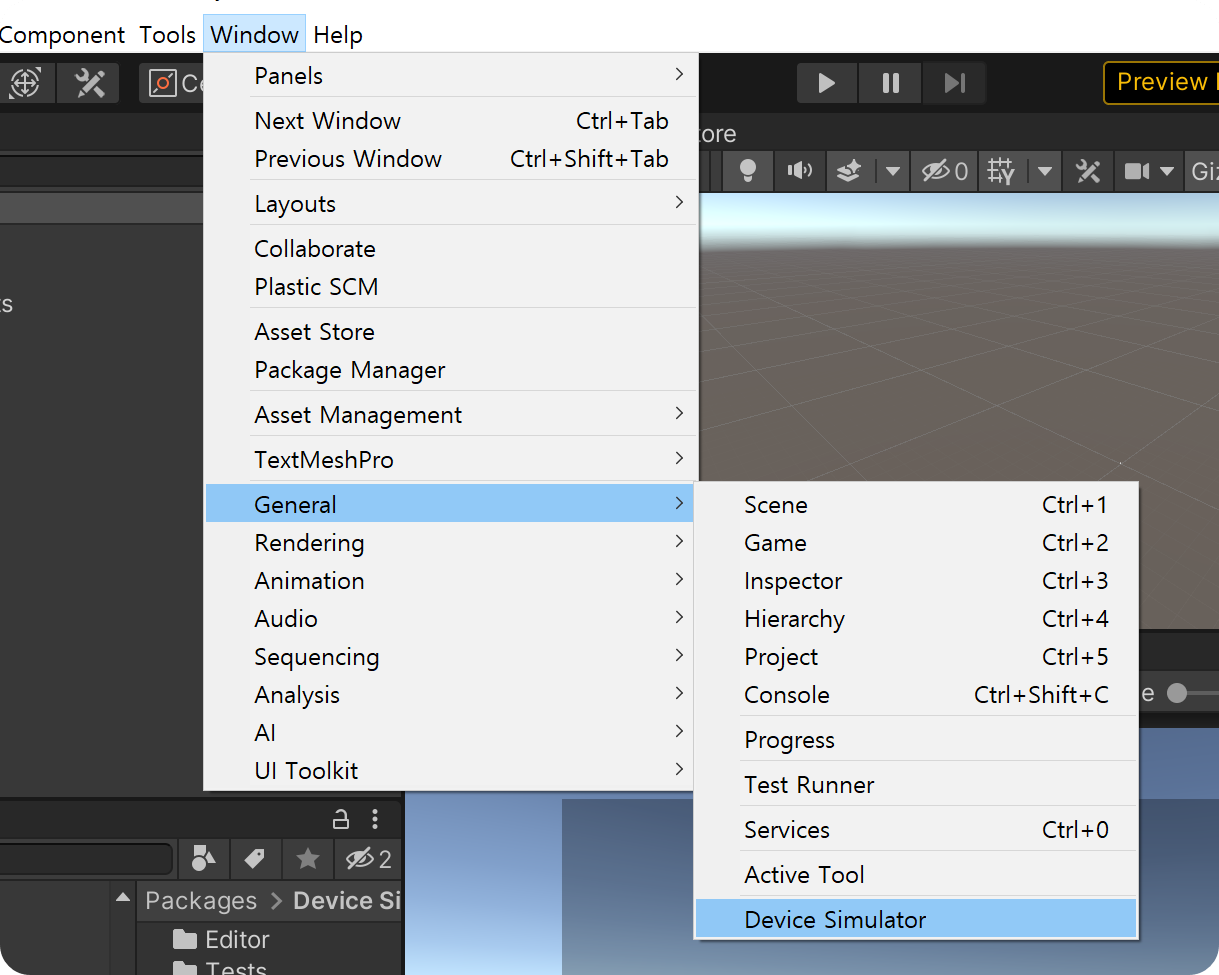
Task: Open the Test Runner window
Action: [x=916, y=785]
